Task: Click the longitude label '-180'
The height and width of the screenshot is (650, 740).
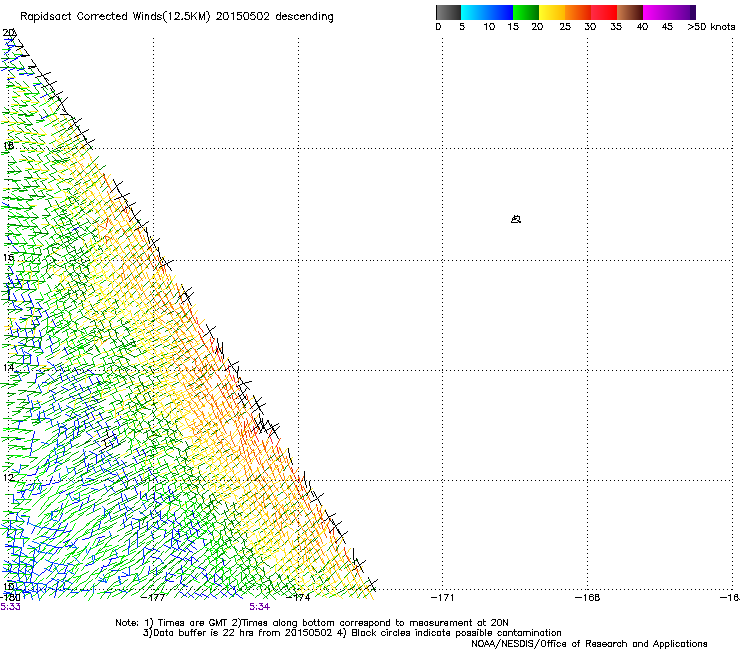Action: (9, 598)
